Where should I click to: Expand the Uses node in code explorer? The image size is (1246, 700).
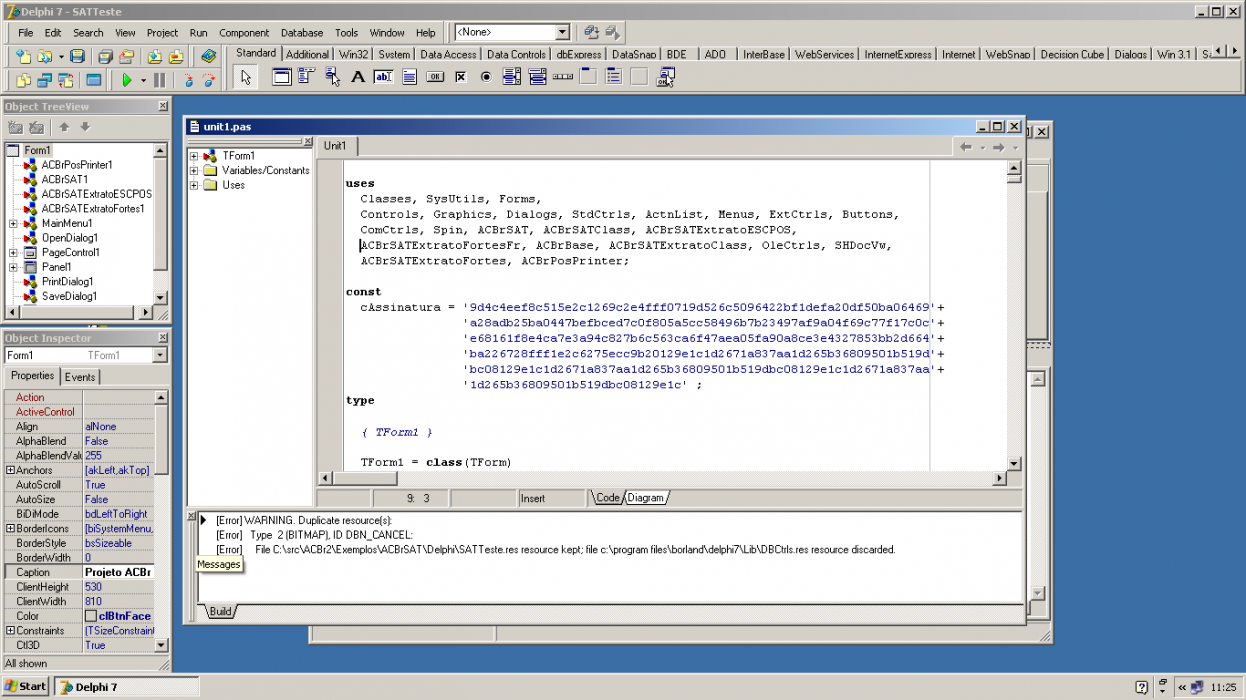click(194, 185)
